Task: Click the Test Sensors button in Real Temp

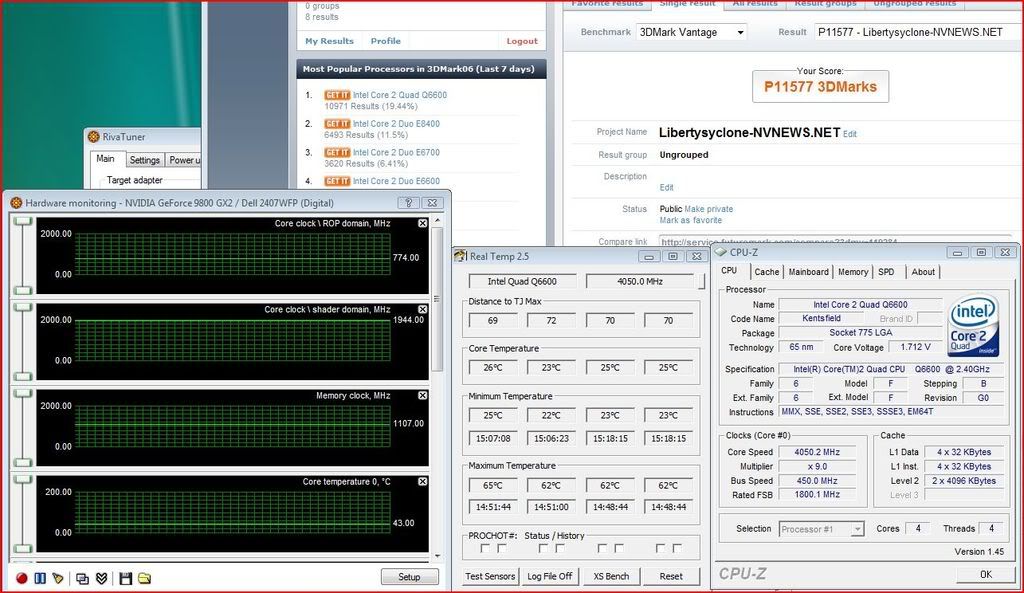Action: 490,576
